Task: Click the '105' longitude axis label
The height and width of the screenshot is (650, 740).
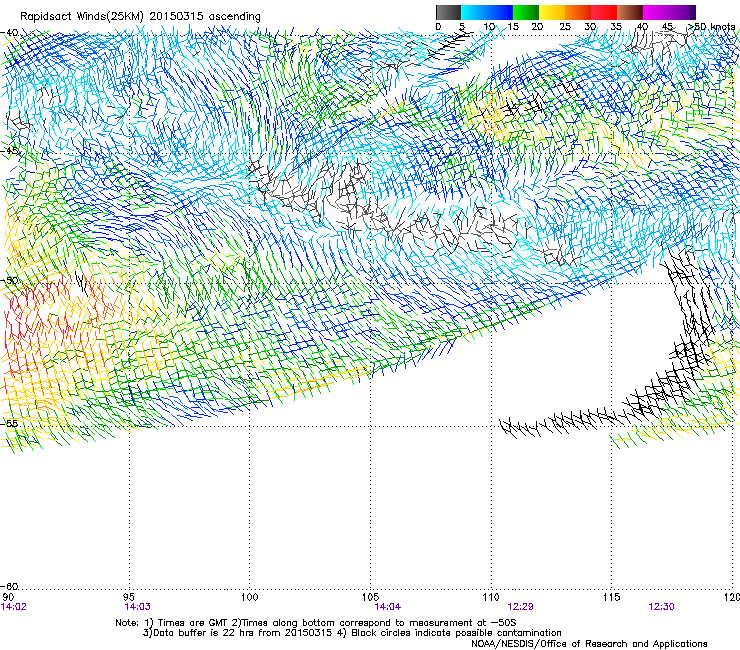Action: click(370, 597)
